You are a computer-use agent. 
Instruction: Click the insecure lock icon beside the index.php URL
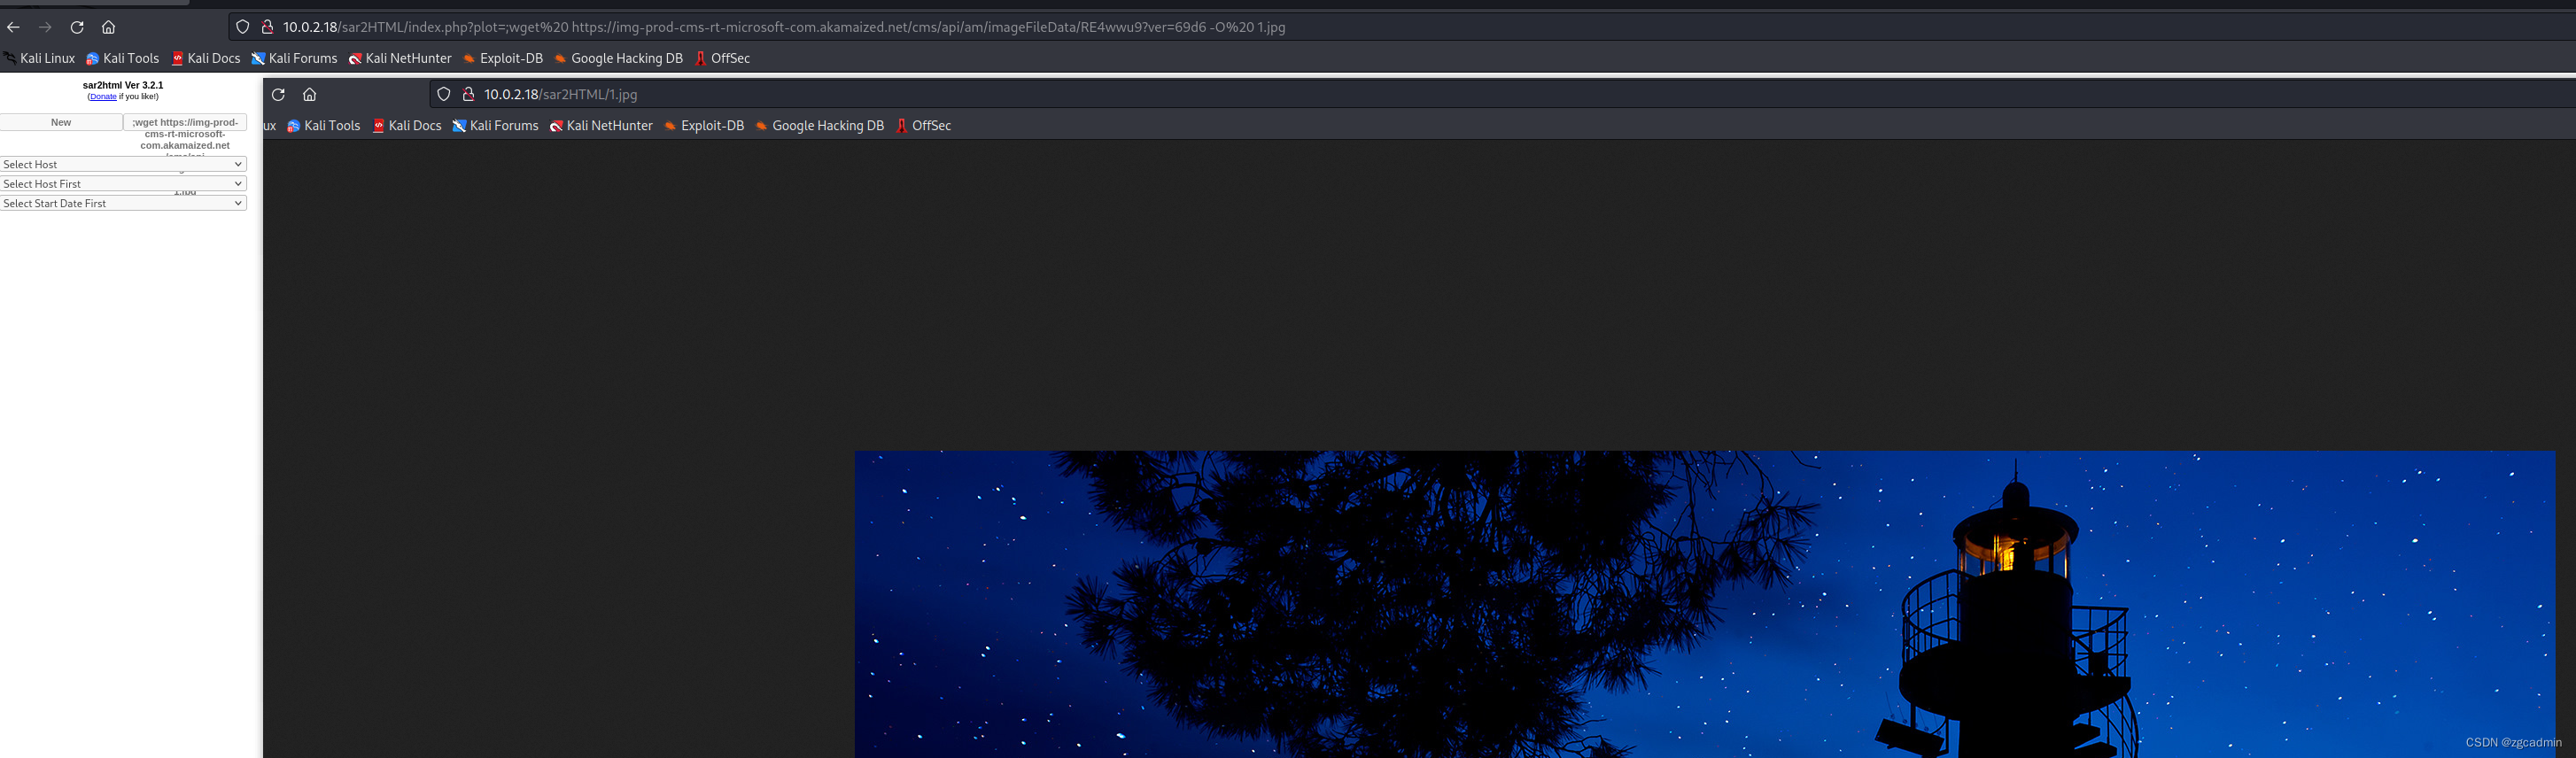pos(267,27)
